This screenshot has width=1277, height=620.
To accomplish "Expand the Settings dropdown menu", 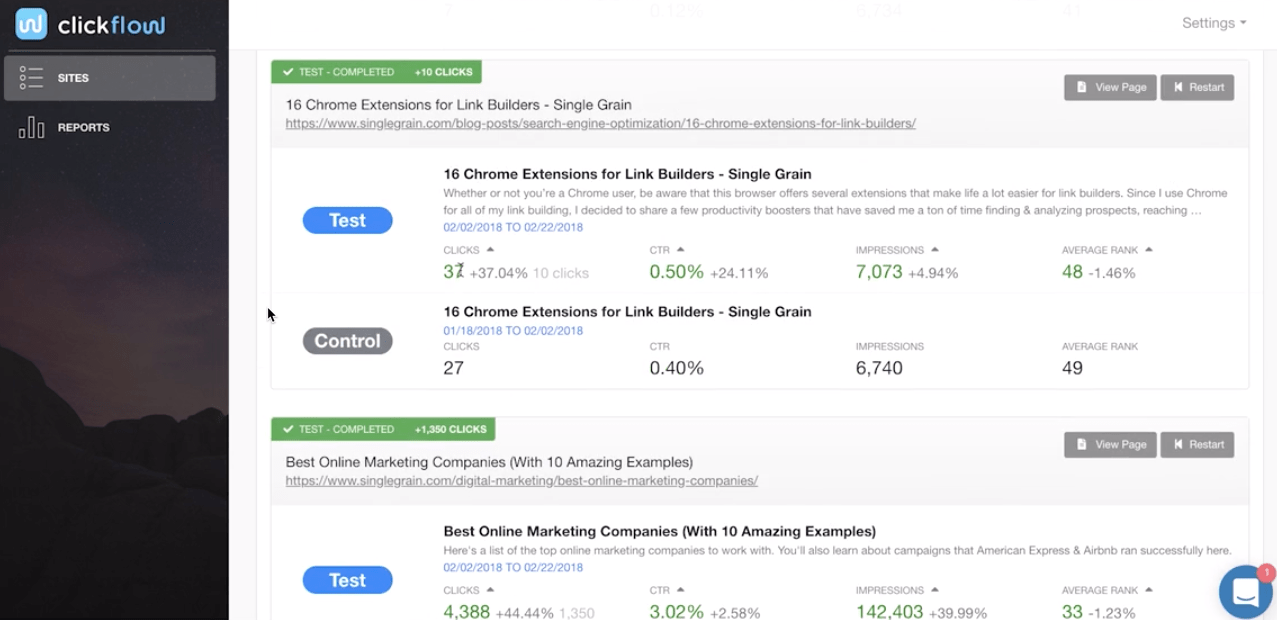I will (1214, 23).
